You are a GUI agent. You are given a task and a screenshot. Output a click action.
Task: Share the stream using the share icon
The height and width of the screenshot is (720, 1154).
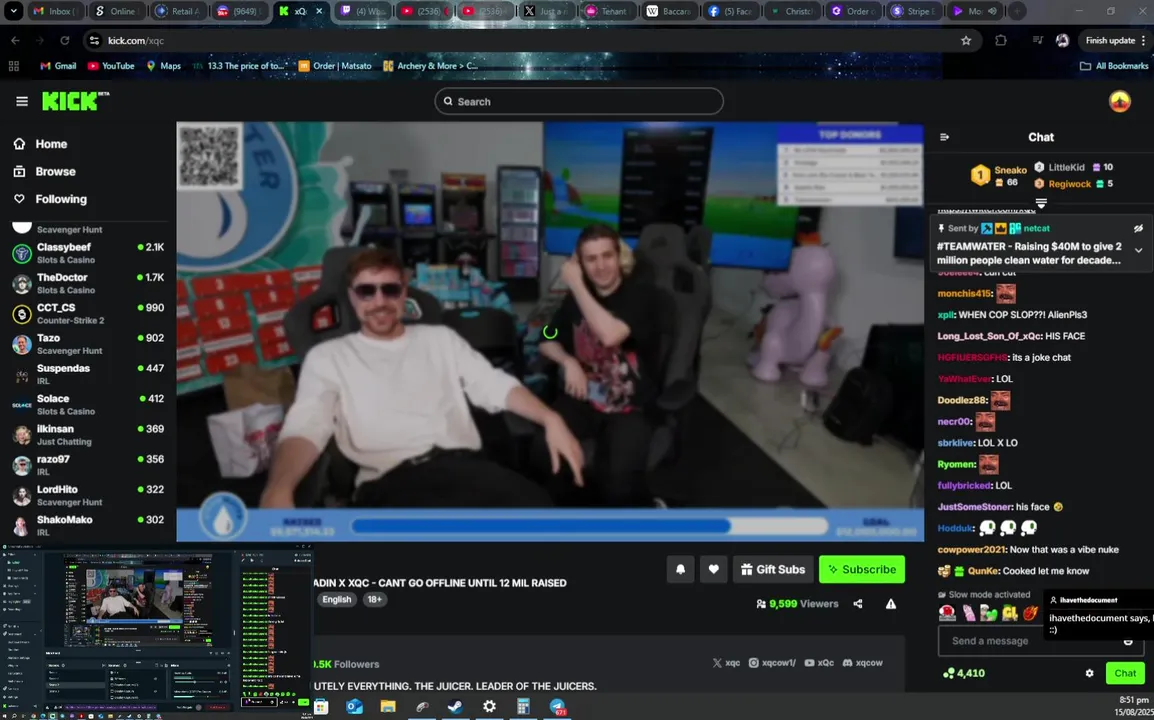pos(857,604)
